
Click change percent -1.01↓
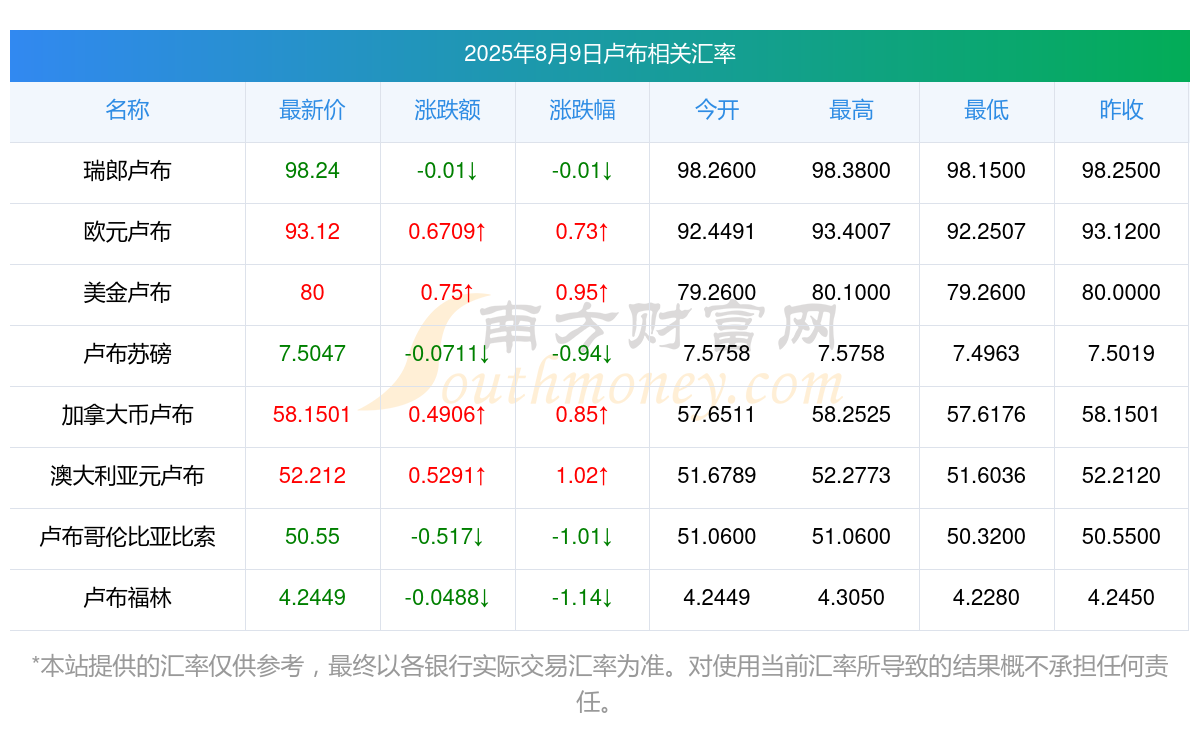582,537
